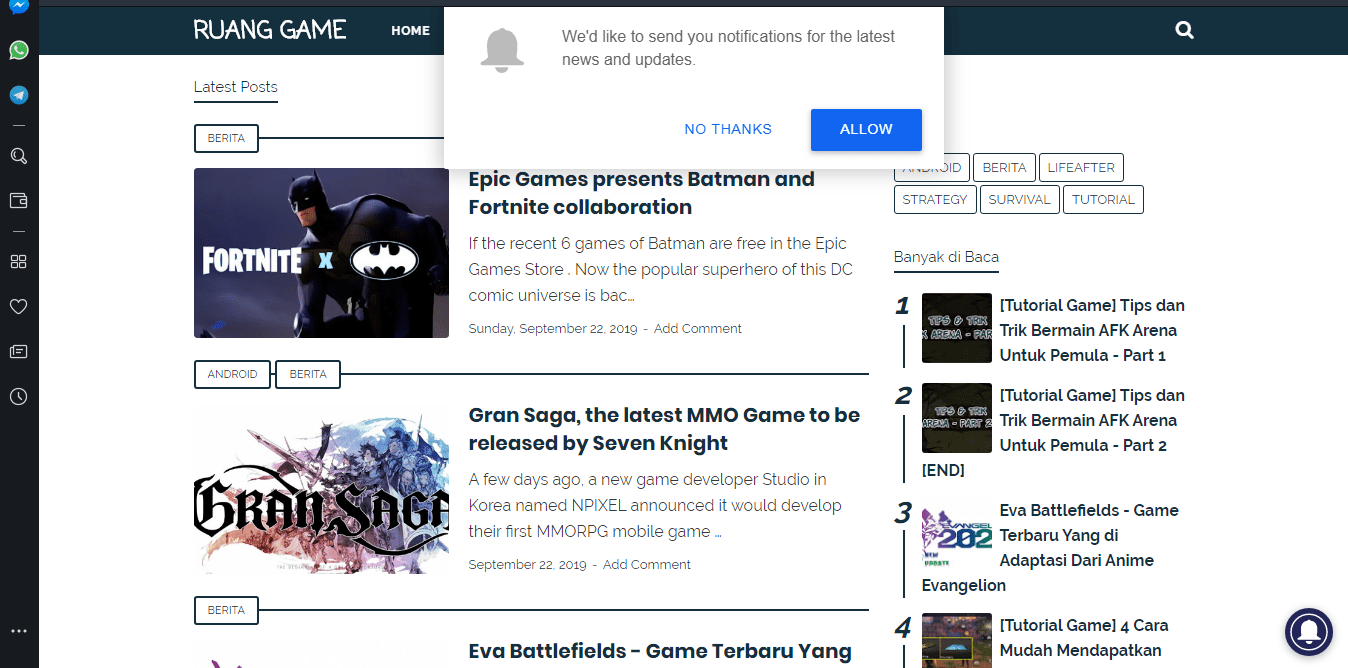
Task: Click Add Comment on Gran Saga post
Action: (647, 564)
